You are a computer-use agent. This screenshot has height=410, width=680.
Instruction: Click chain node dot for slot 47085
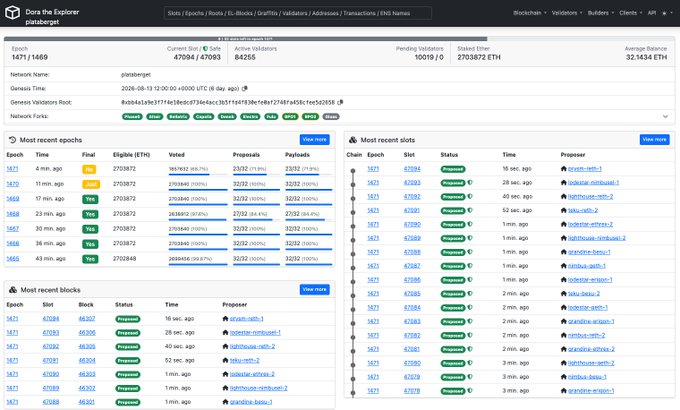[x=353, y=295]
